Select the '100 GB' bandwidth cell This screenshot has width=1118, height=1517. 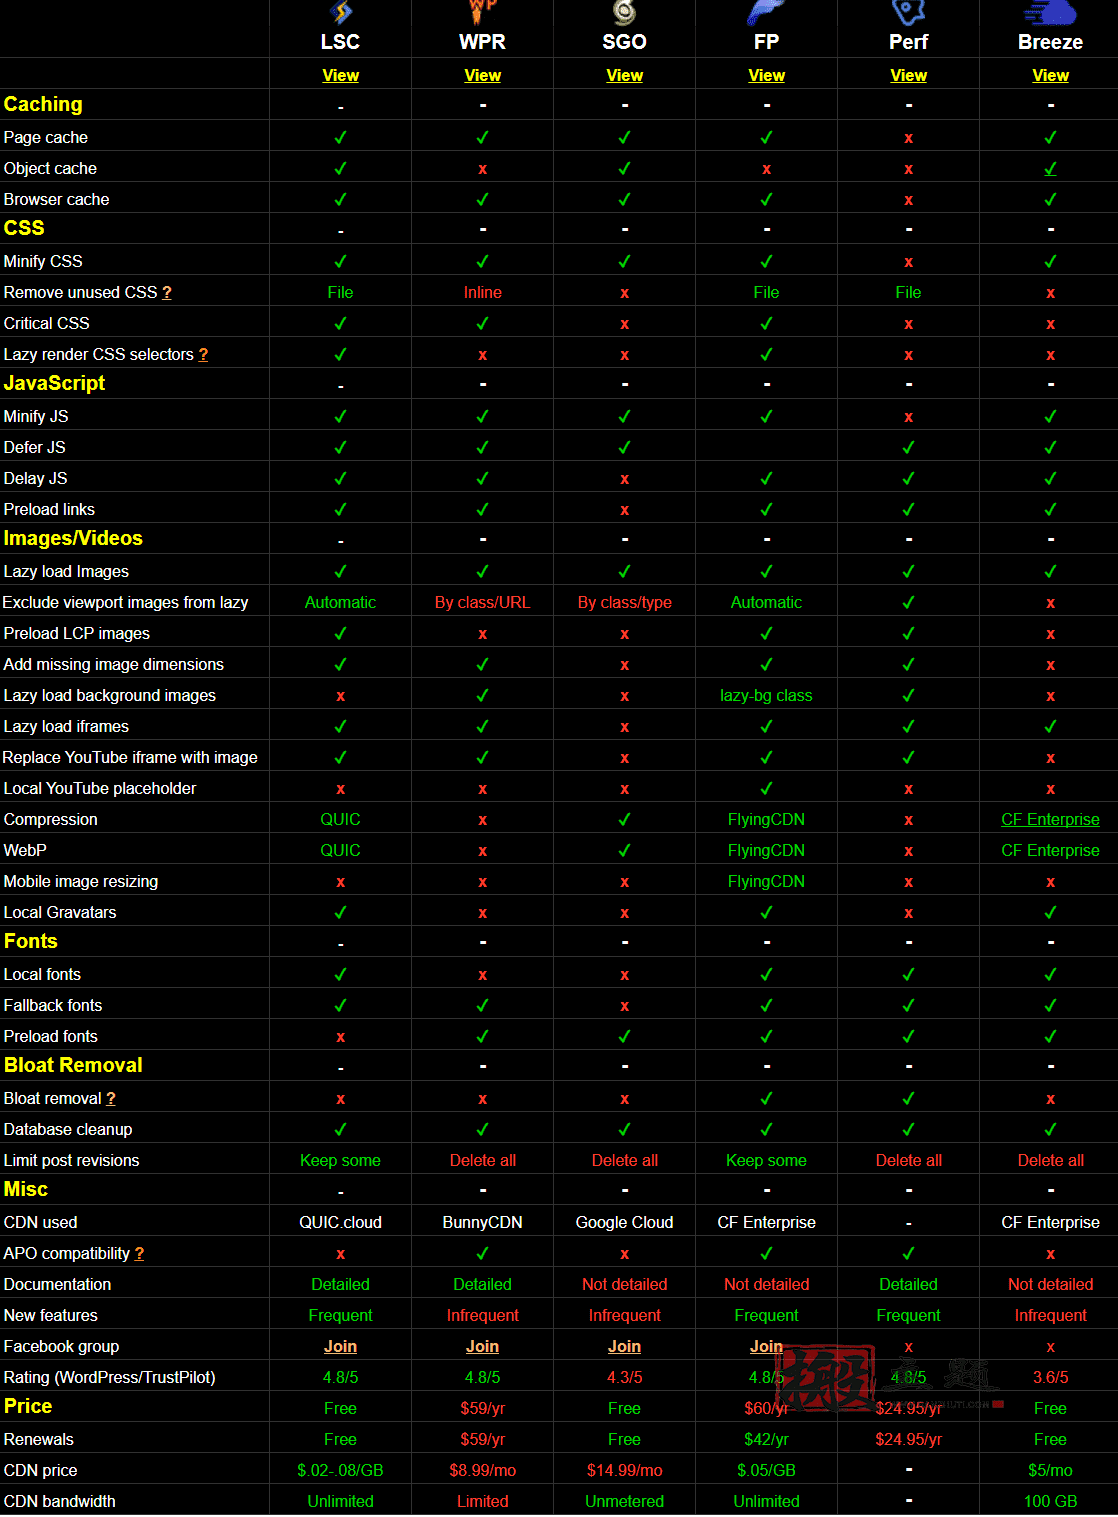1051,1501
